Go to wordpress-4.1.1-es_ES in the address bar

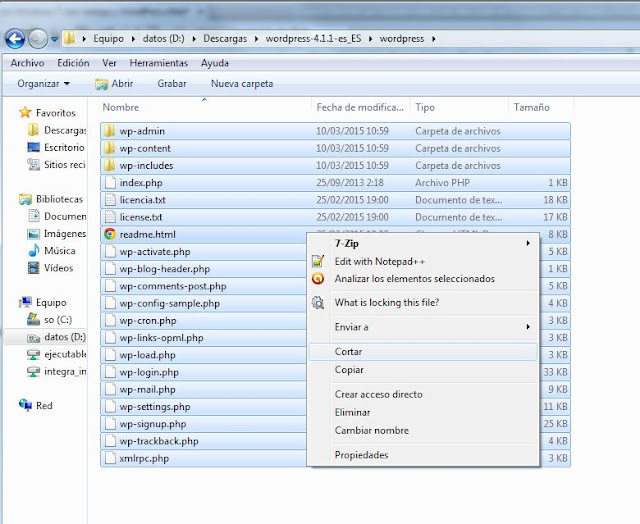pyautogui.click(x=313, y=39)
